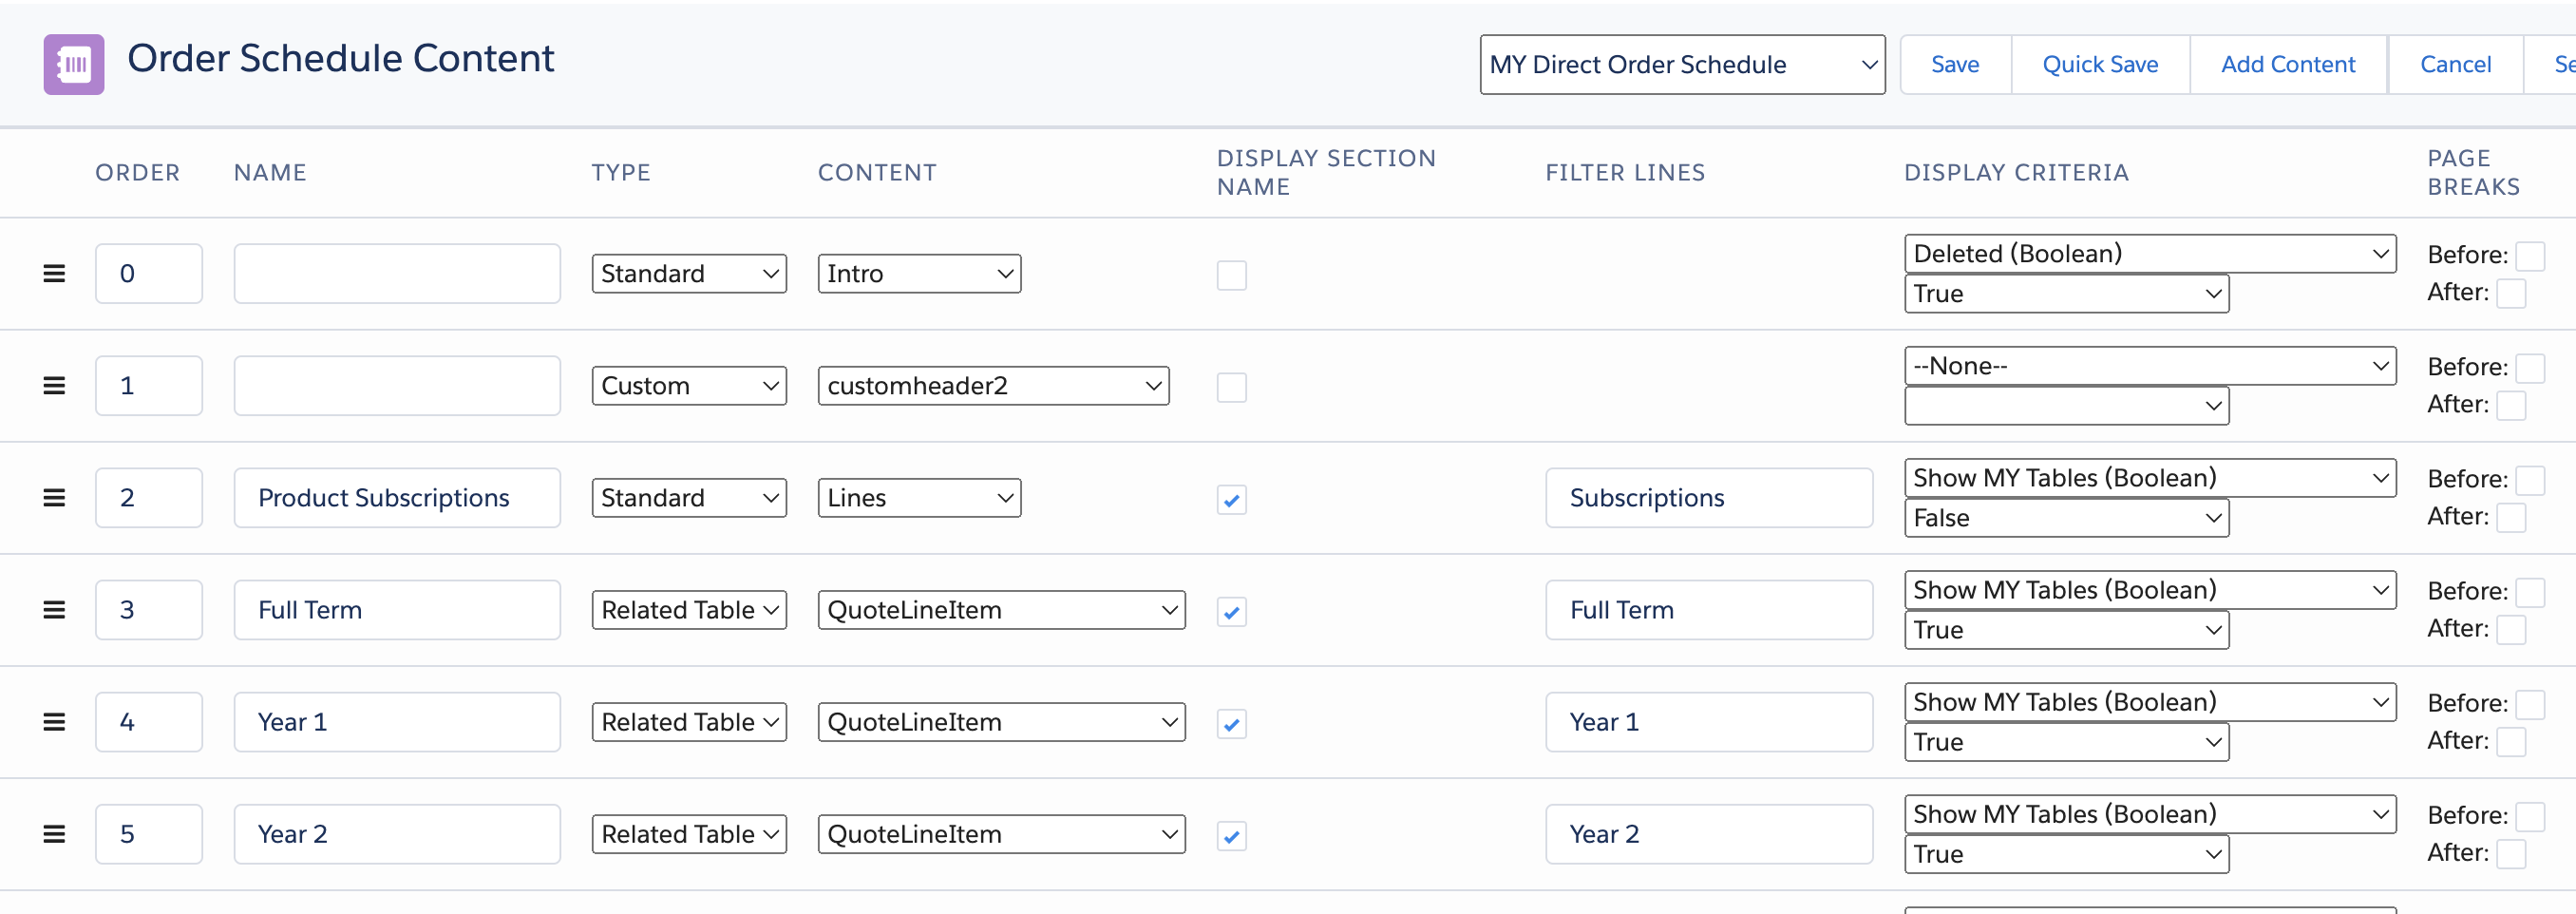
Task: Expand the Deleted (Boolean) display criteria dropdown
Action: [2150, 254]
